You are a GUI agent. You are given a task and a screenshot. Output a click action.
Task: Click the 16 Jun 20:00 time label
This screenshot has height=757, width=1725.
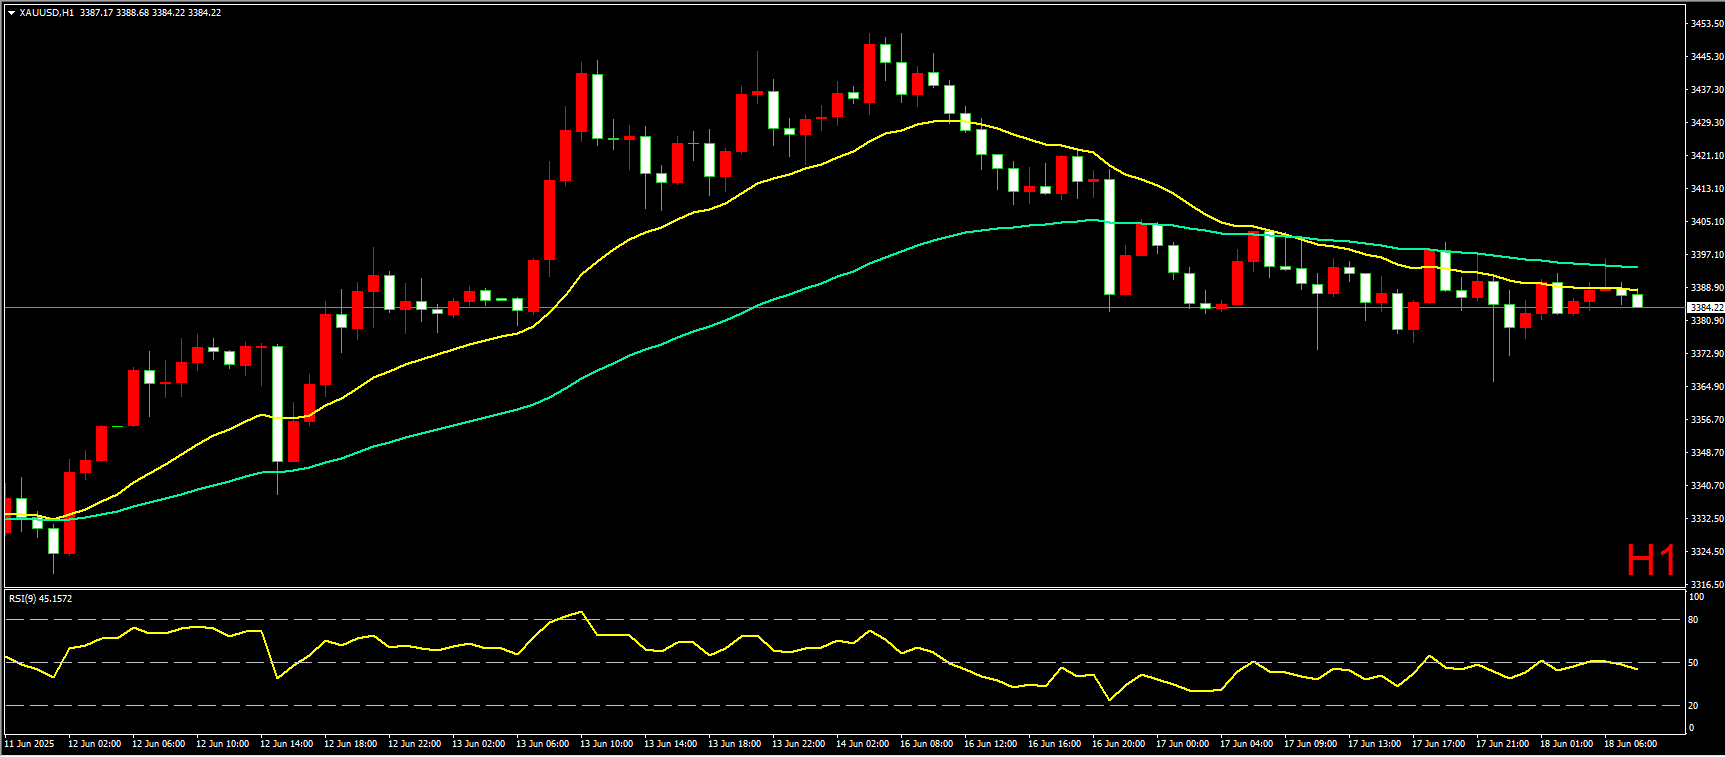pyautogui.click(x=1118, y=743)
